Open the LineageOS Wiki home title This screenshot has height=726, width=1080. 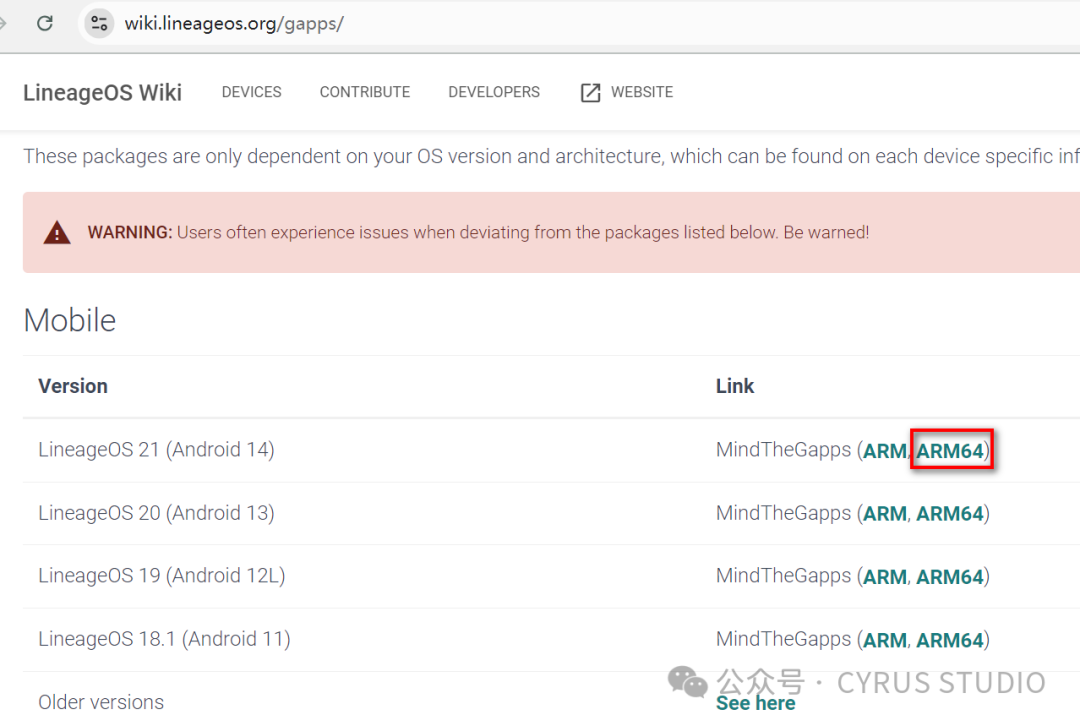coord(103,92)
